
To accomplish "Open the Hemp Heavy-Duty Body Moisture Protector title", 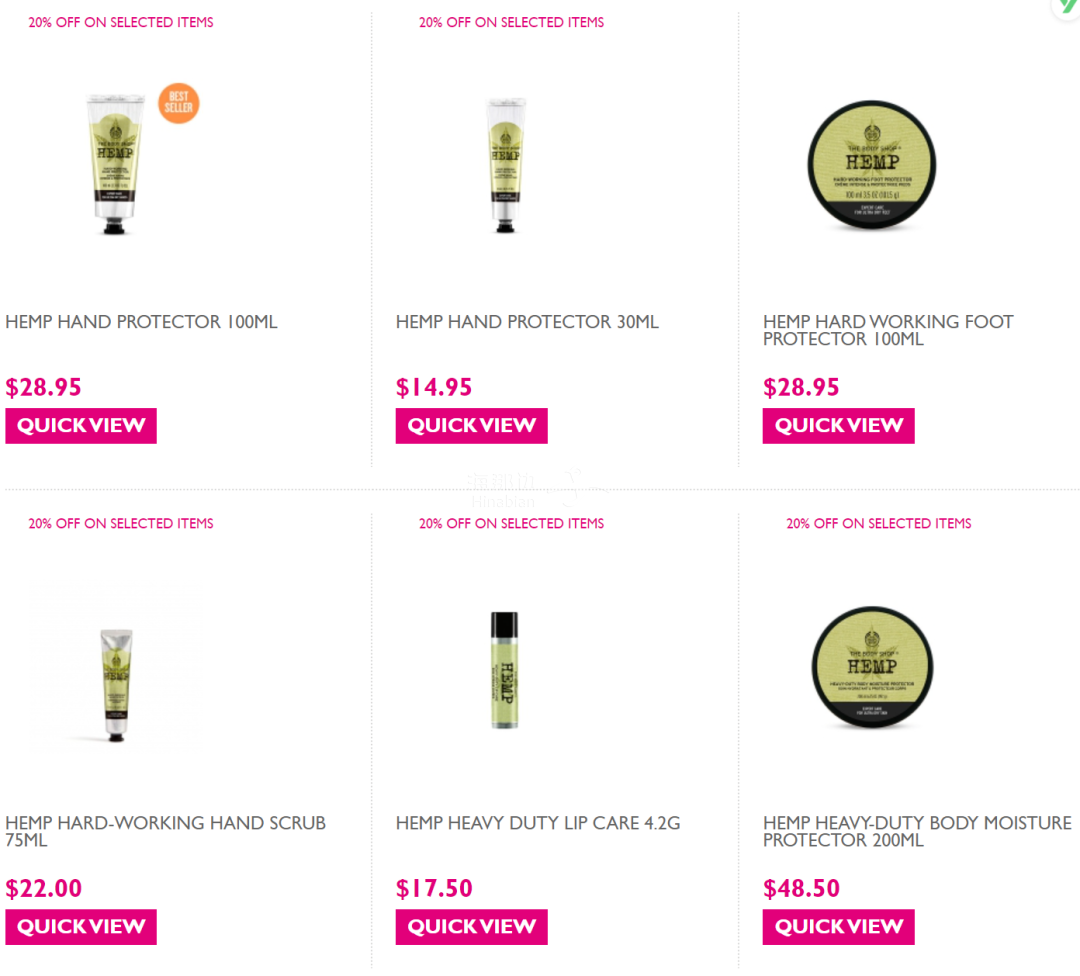I will point(917,831).
